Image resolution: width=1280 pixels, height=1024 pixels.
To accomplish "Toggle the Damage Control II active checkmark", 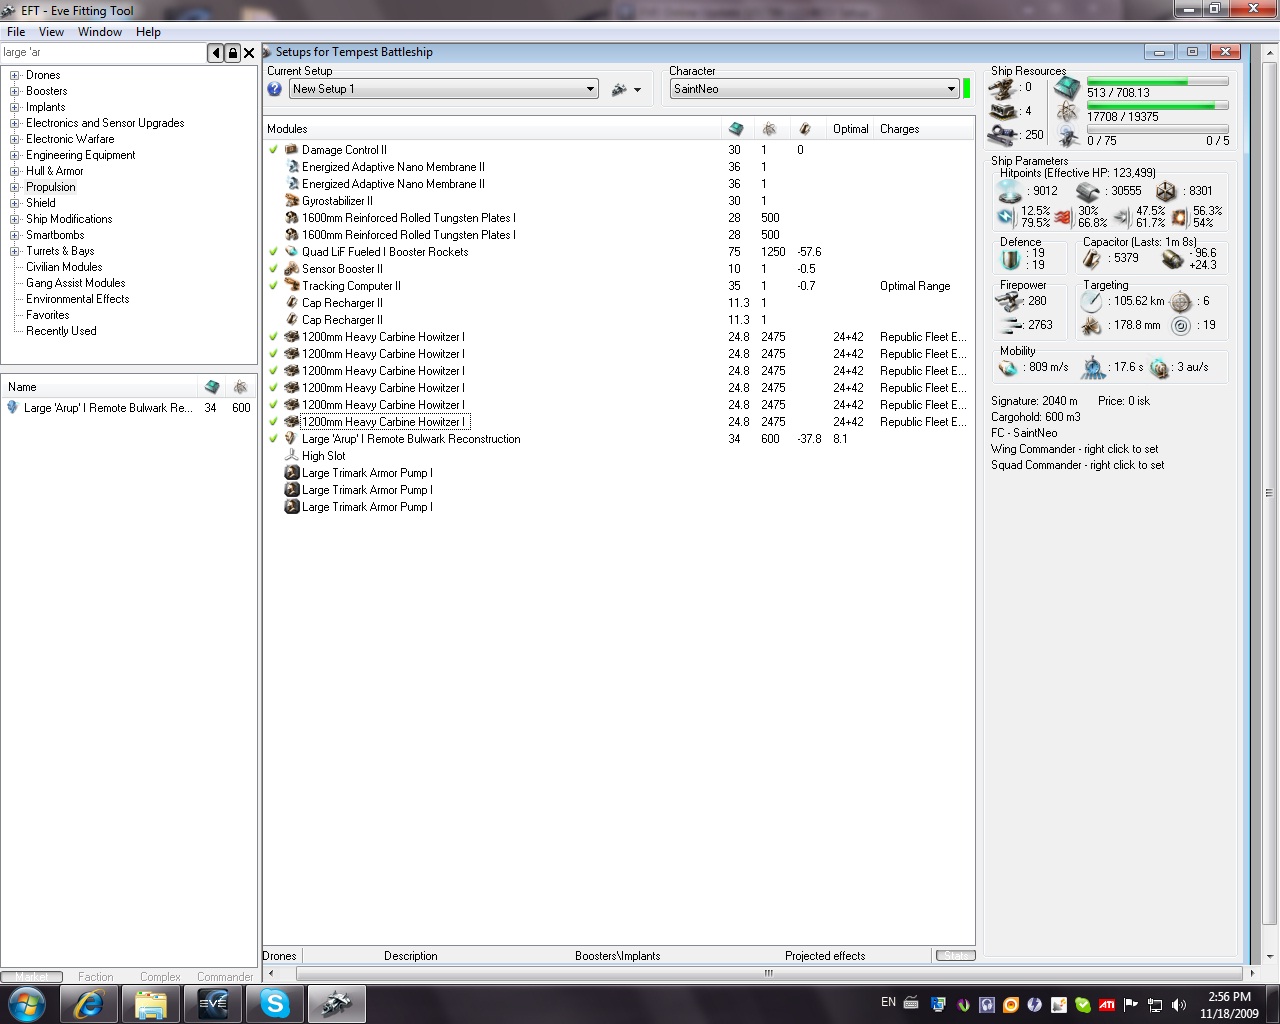I will click(273, 150).
